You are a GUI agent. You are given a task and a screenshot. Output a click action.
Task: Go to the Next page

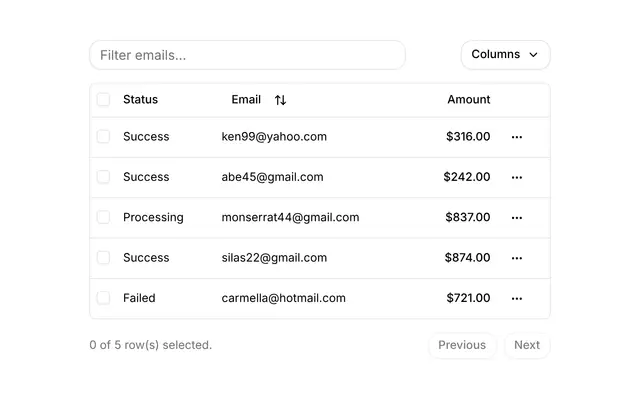pyautogui.click(x=527, y=345)
